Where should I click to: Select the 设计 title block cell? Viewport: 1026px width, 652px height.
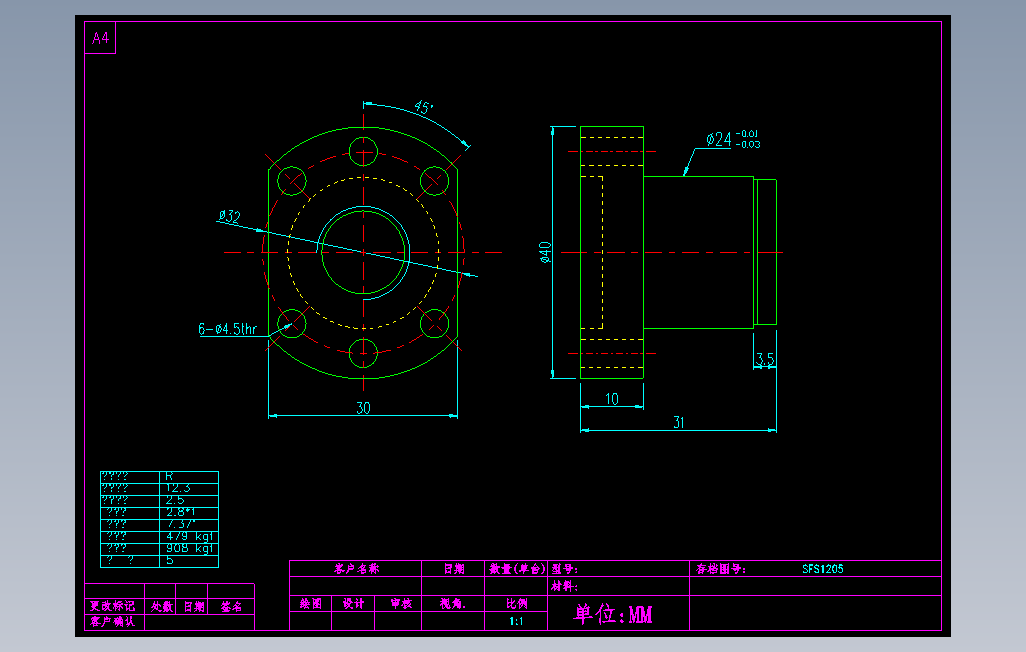pos(353,604)
